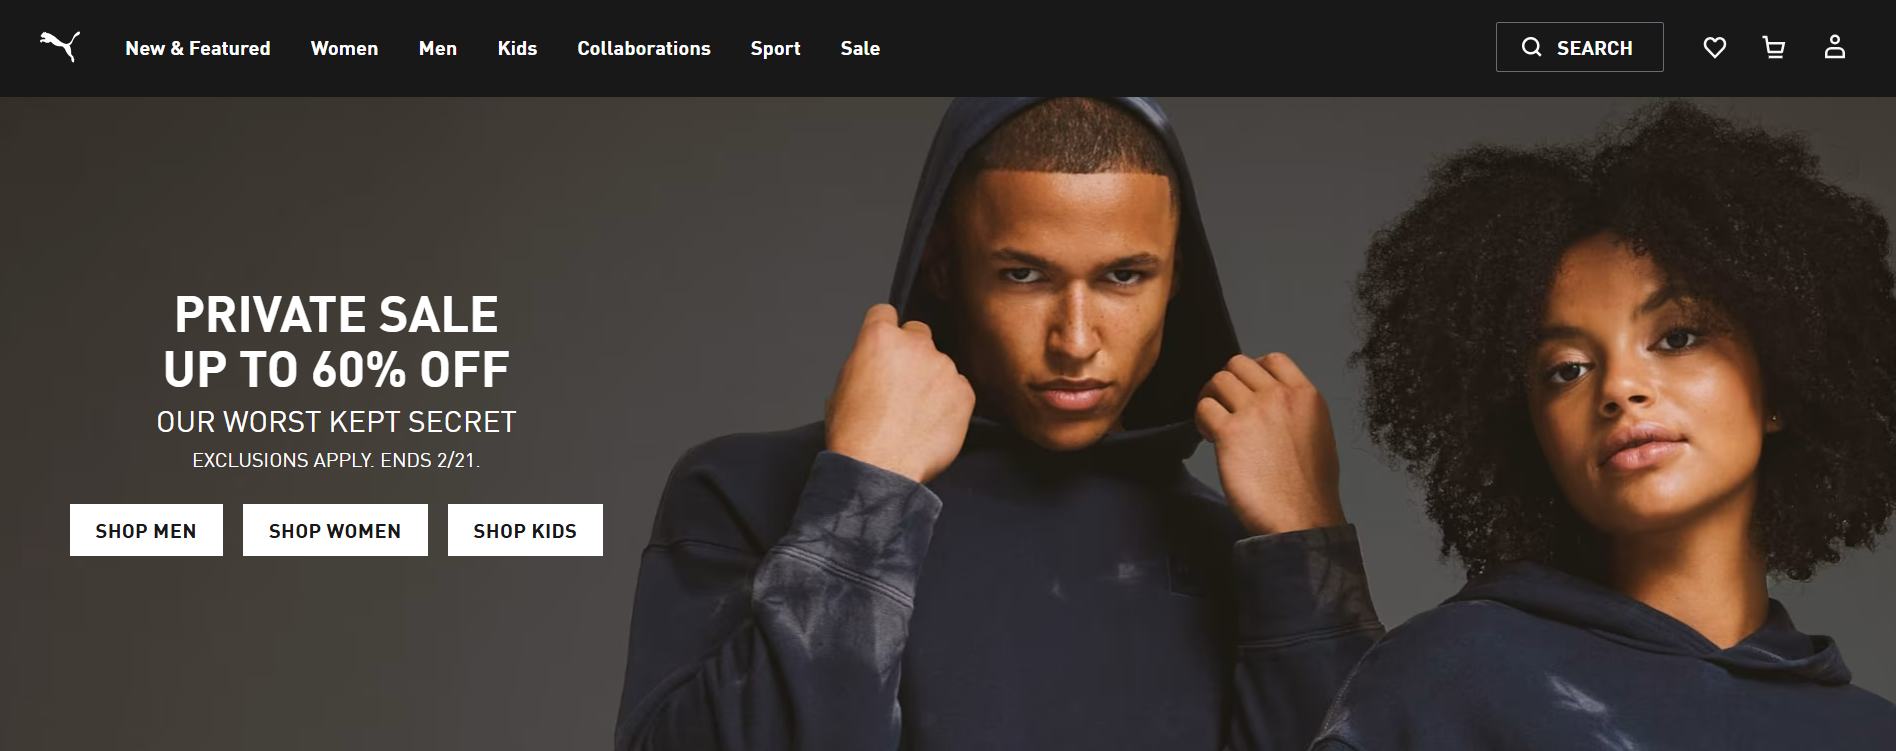Open the Women menu
The height and width of the screenshot is (751, 1896).
[x=344, y=48]
